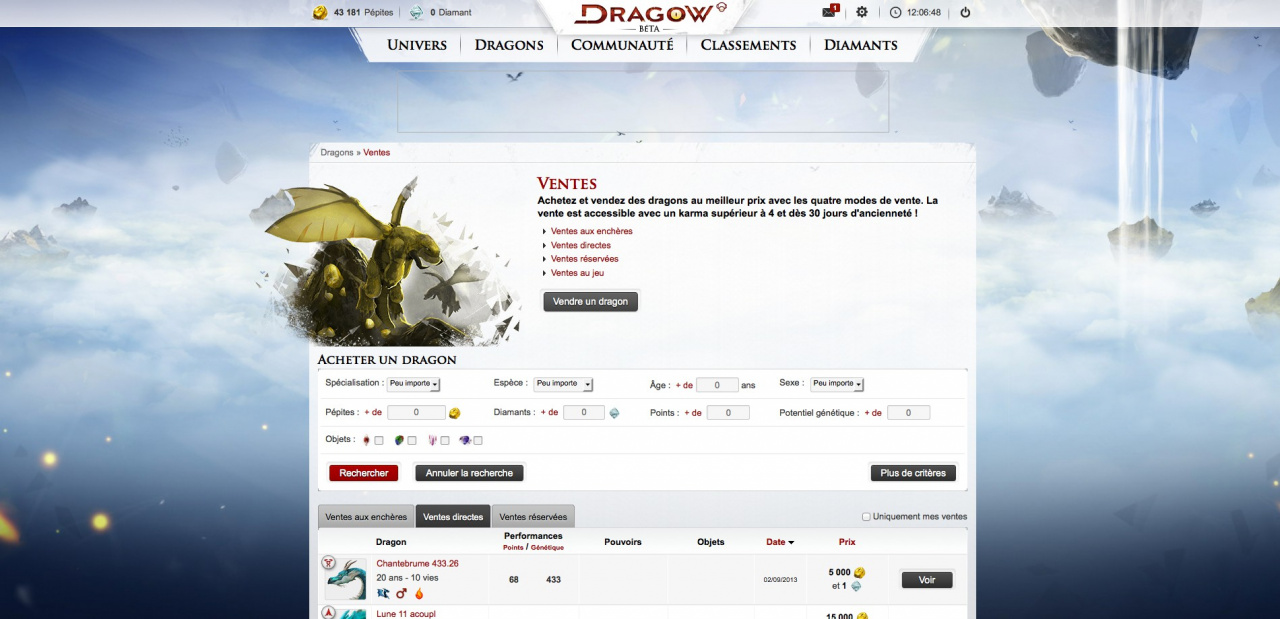Click Voir for the Chantebrume dragon
The height and width of the screenshot is (619, 1280).
click(927, 580)
